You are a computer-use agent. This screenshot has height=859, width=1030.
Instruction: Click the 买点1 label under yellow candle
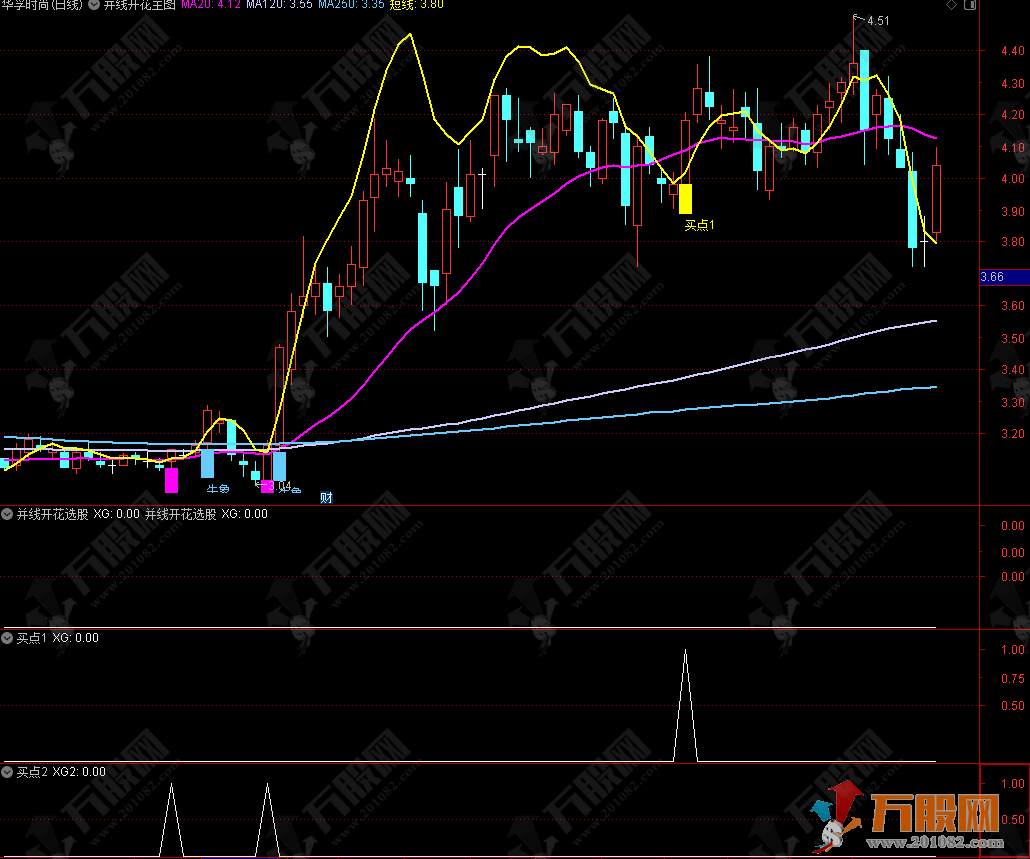[699, 225]
